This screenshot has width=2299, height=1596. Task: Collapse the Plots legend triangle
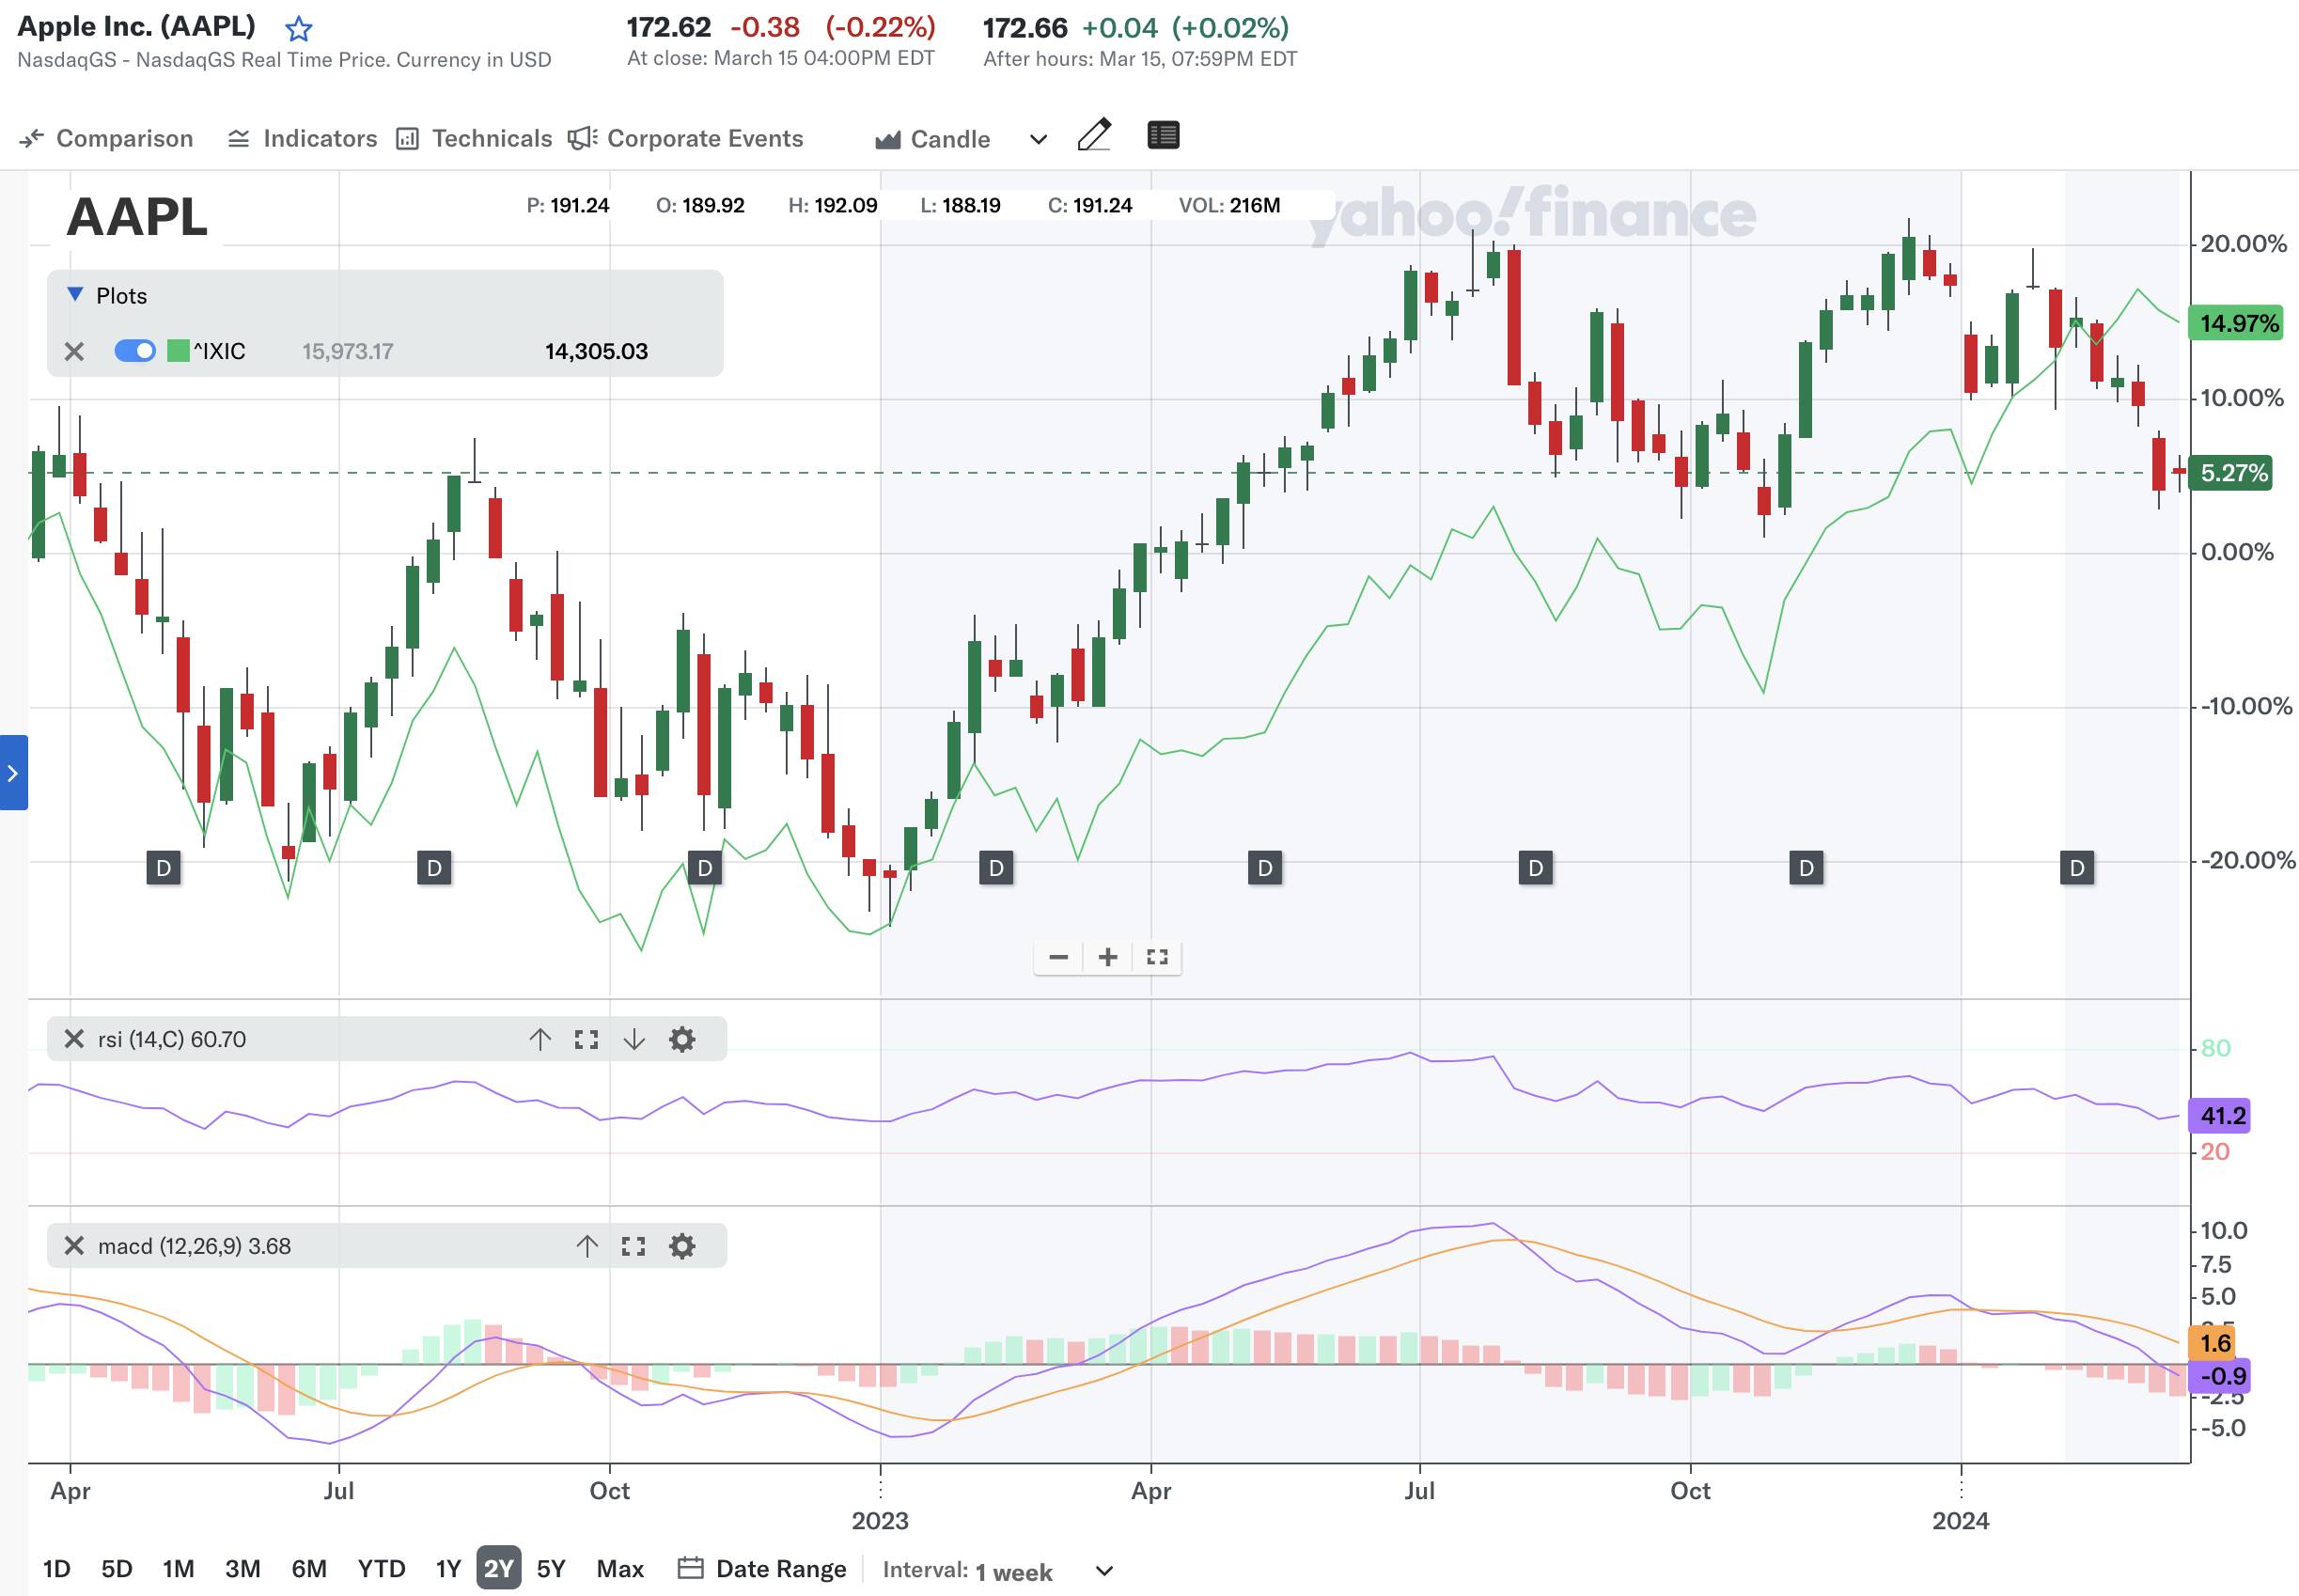[75, 295]
